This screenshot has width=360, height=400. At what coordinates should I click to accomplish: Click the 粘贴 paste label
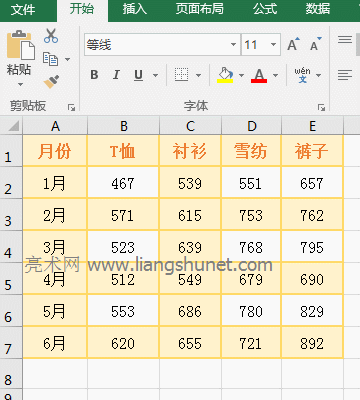click(x=19, y=70)
